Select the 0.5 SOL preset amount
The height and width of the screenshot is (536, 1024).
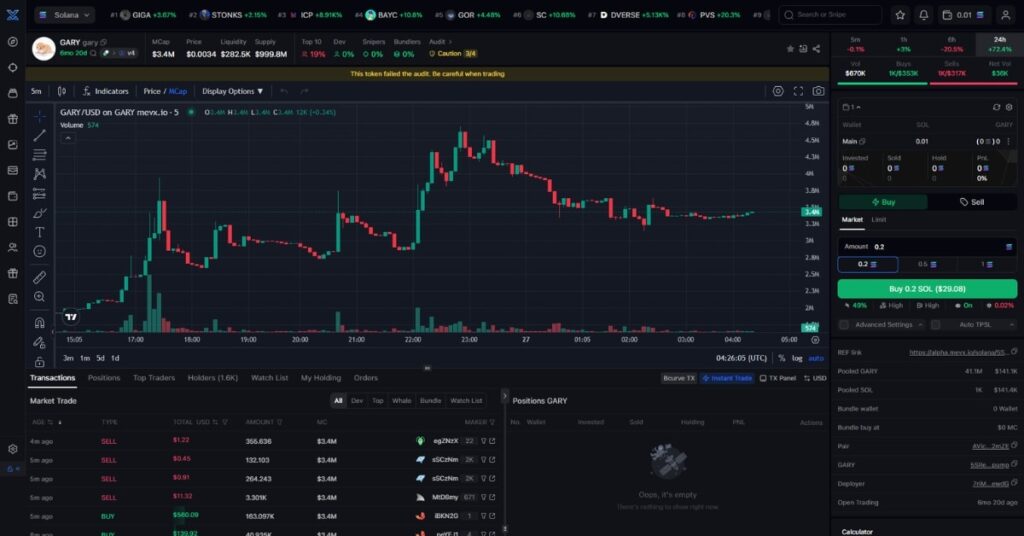(927, 264)
